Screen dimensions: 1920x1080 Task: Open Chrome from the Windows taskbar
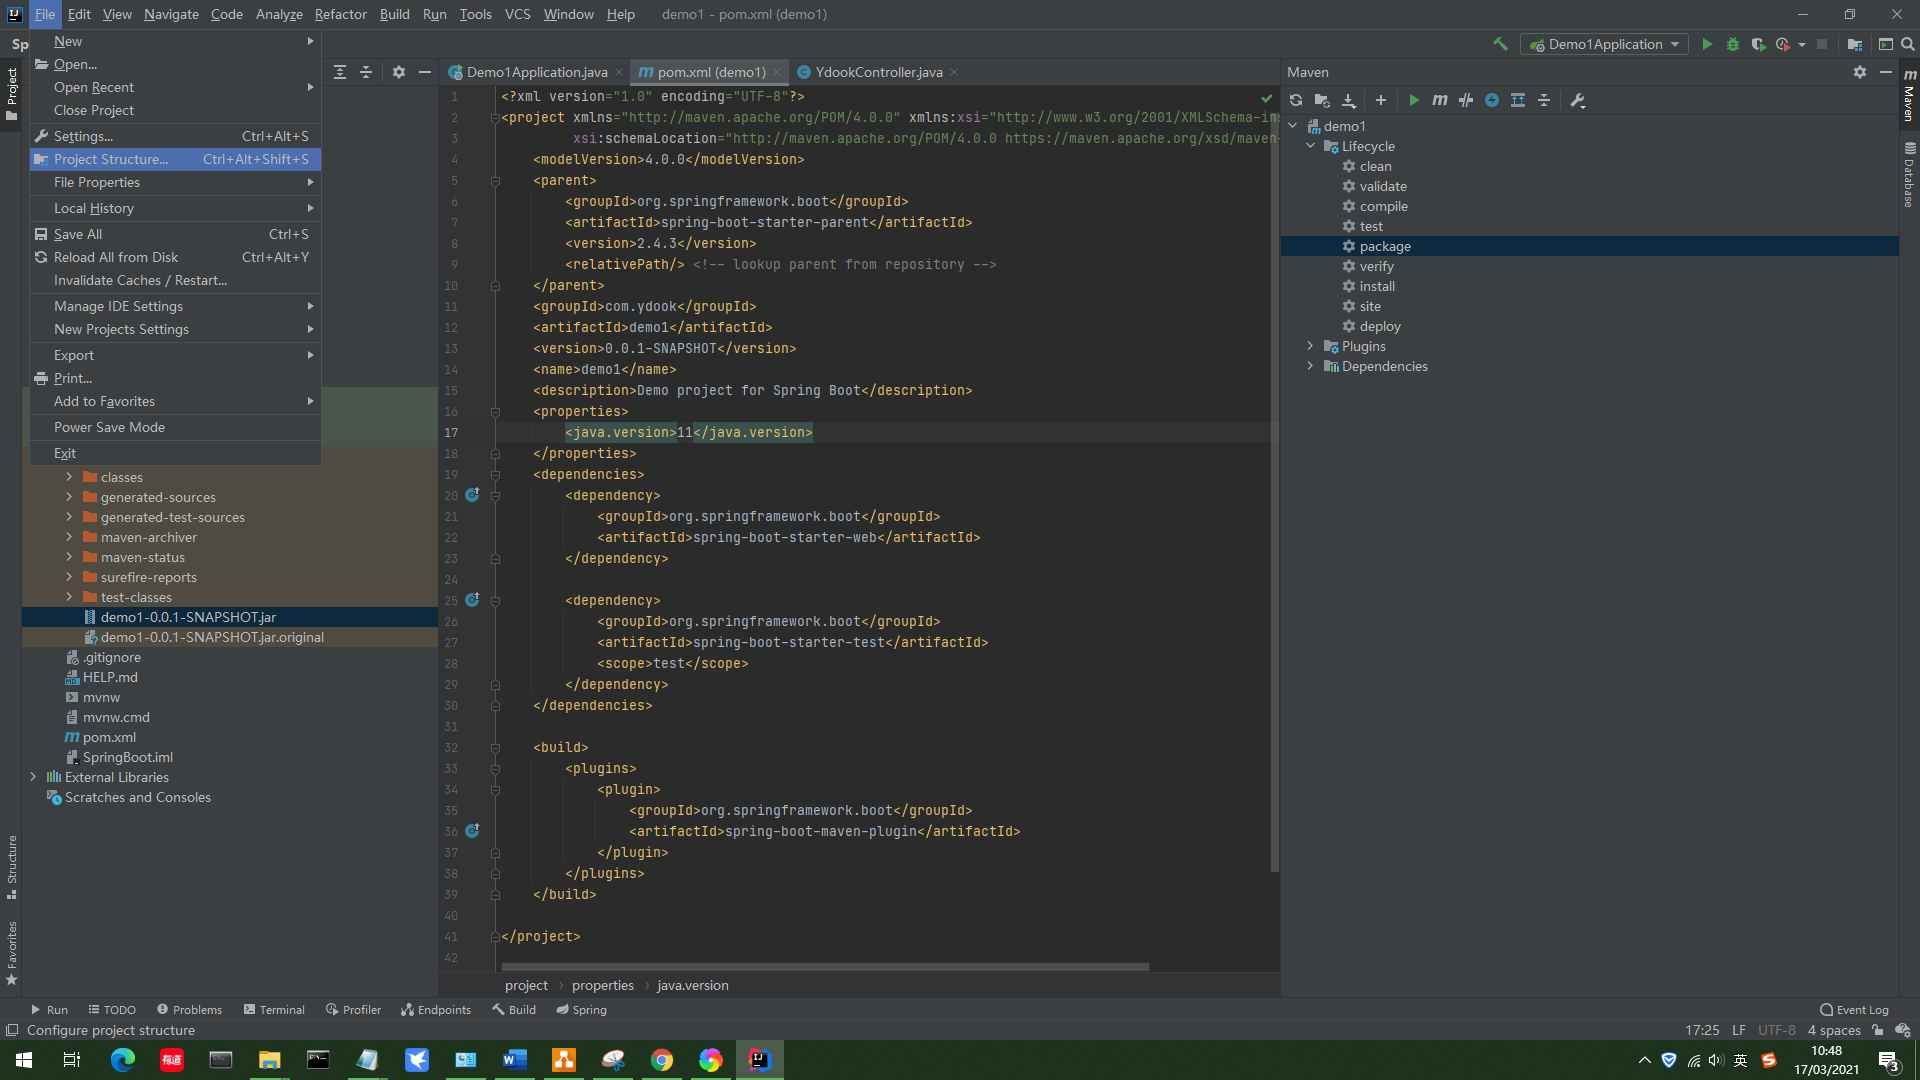(662, 1059)
